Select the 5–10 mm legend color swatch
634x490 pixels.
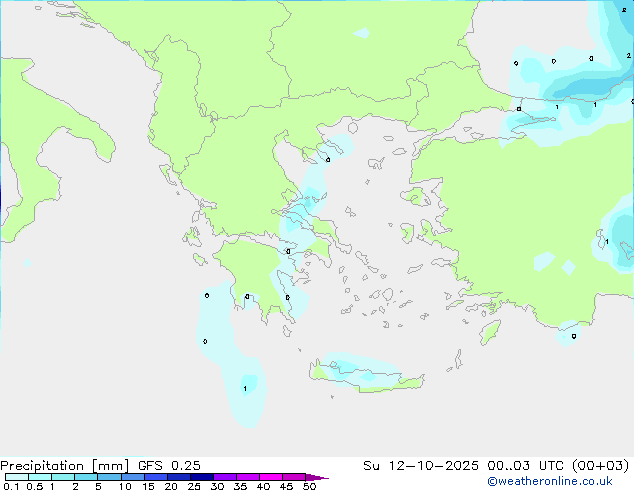tap(109, 477)
